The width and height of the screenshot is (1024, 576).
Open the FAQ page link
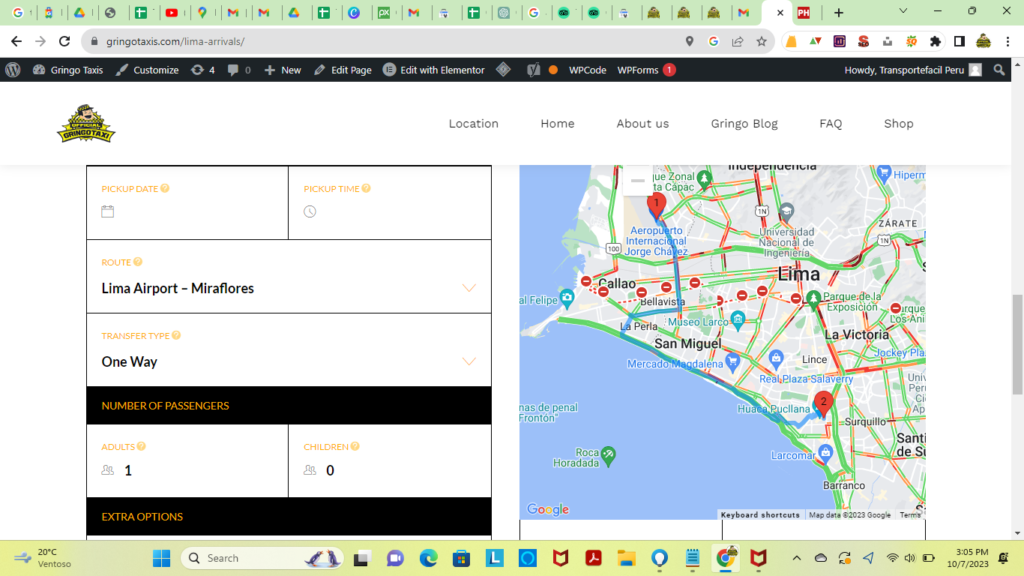point(831,123)
